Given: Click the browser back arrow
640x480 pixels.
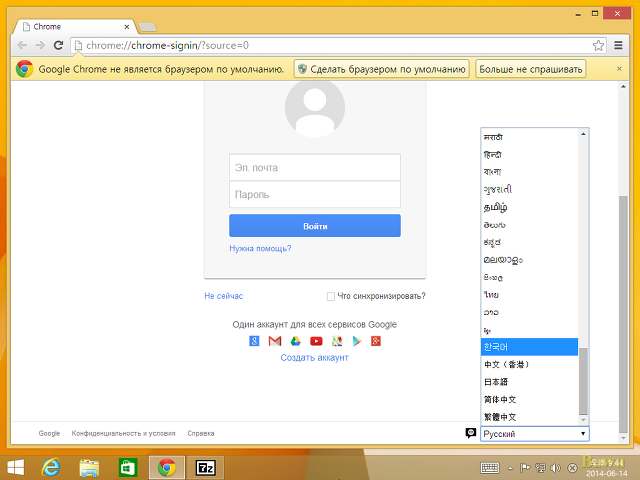Looking at the screenshot, I should (22, 45).
